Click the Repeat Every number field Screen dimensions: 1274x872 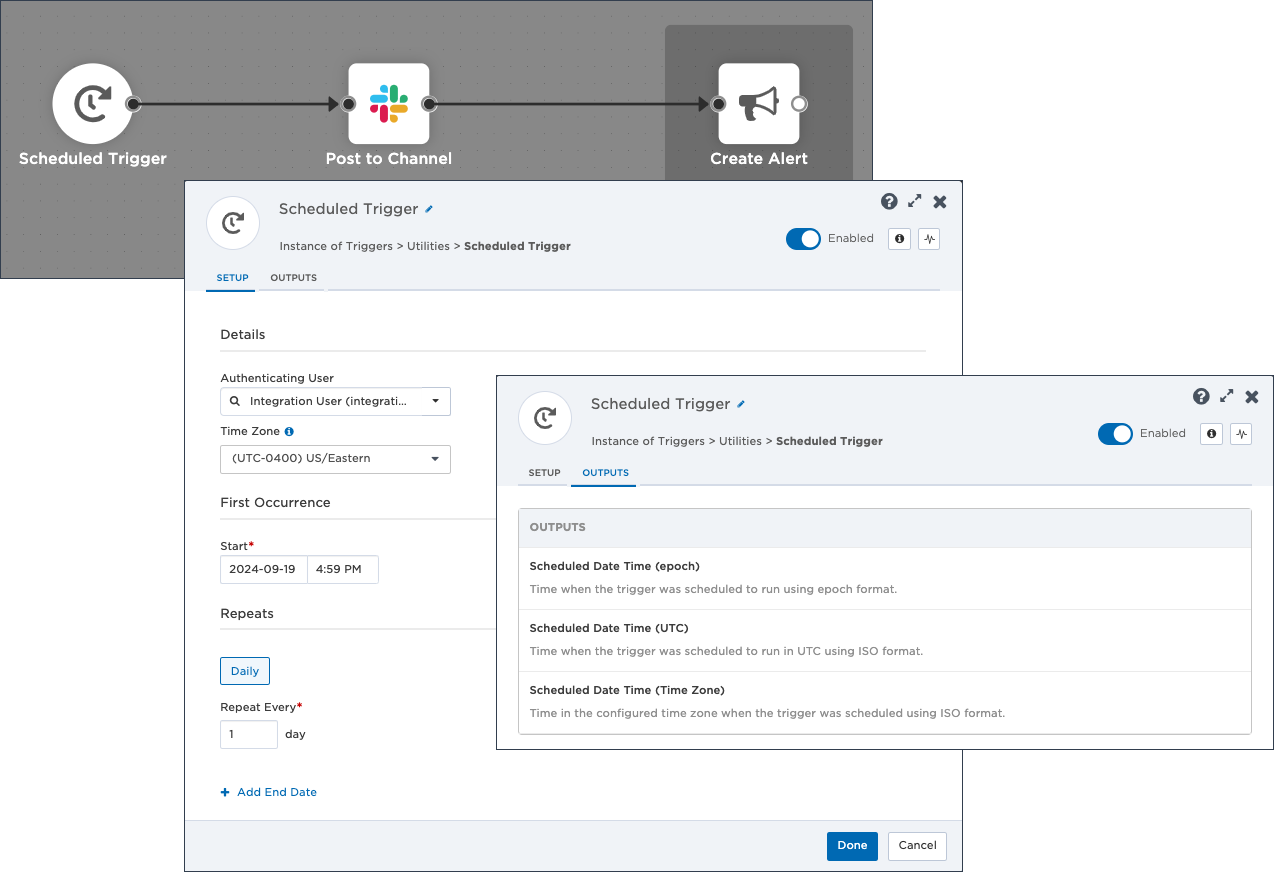pos(248,734)
